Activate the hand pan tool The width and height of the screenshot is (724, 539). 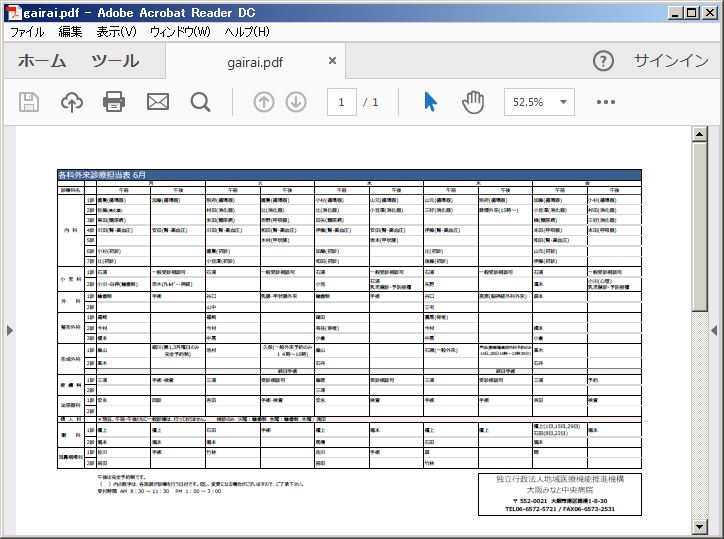tap(473, 102)
